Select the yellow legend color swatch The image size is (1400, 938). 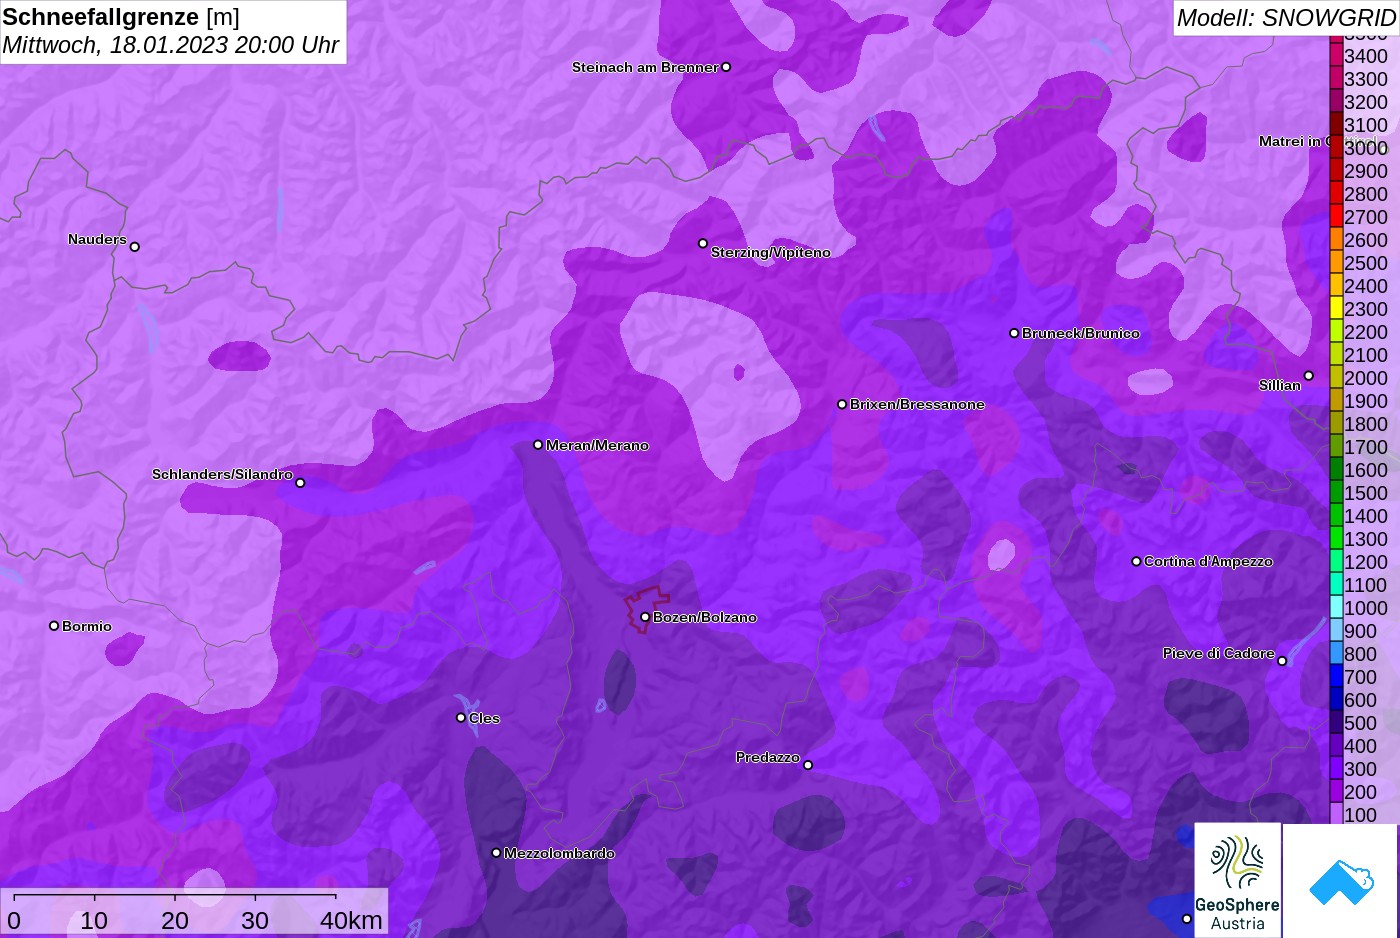click(x=1336, y=309)
